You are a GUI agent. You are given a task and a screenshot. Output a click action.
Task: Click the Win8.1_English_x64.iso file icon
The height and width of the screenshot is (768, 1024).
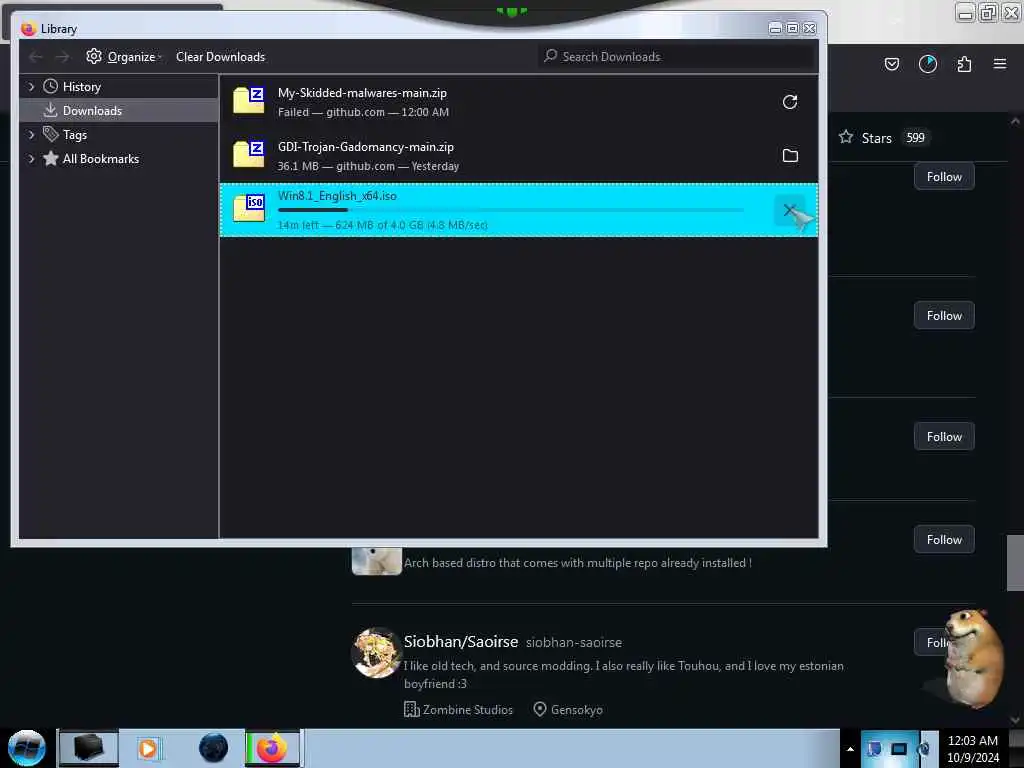(x=249, y=208)
